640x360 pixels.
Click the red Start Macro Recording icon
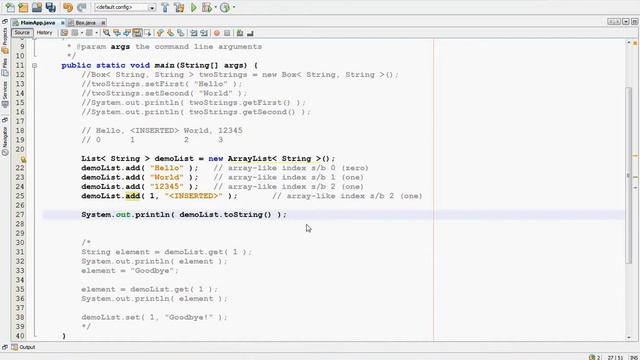tap(217, 33)
